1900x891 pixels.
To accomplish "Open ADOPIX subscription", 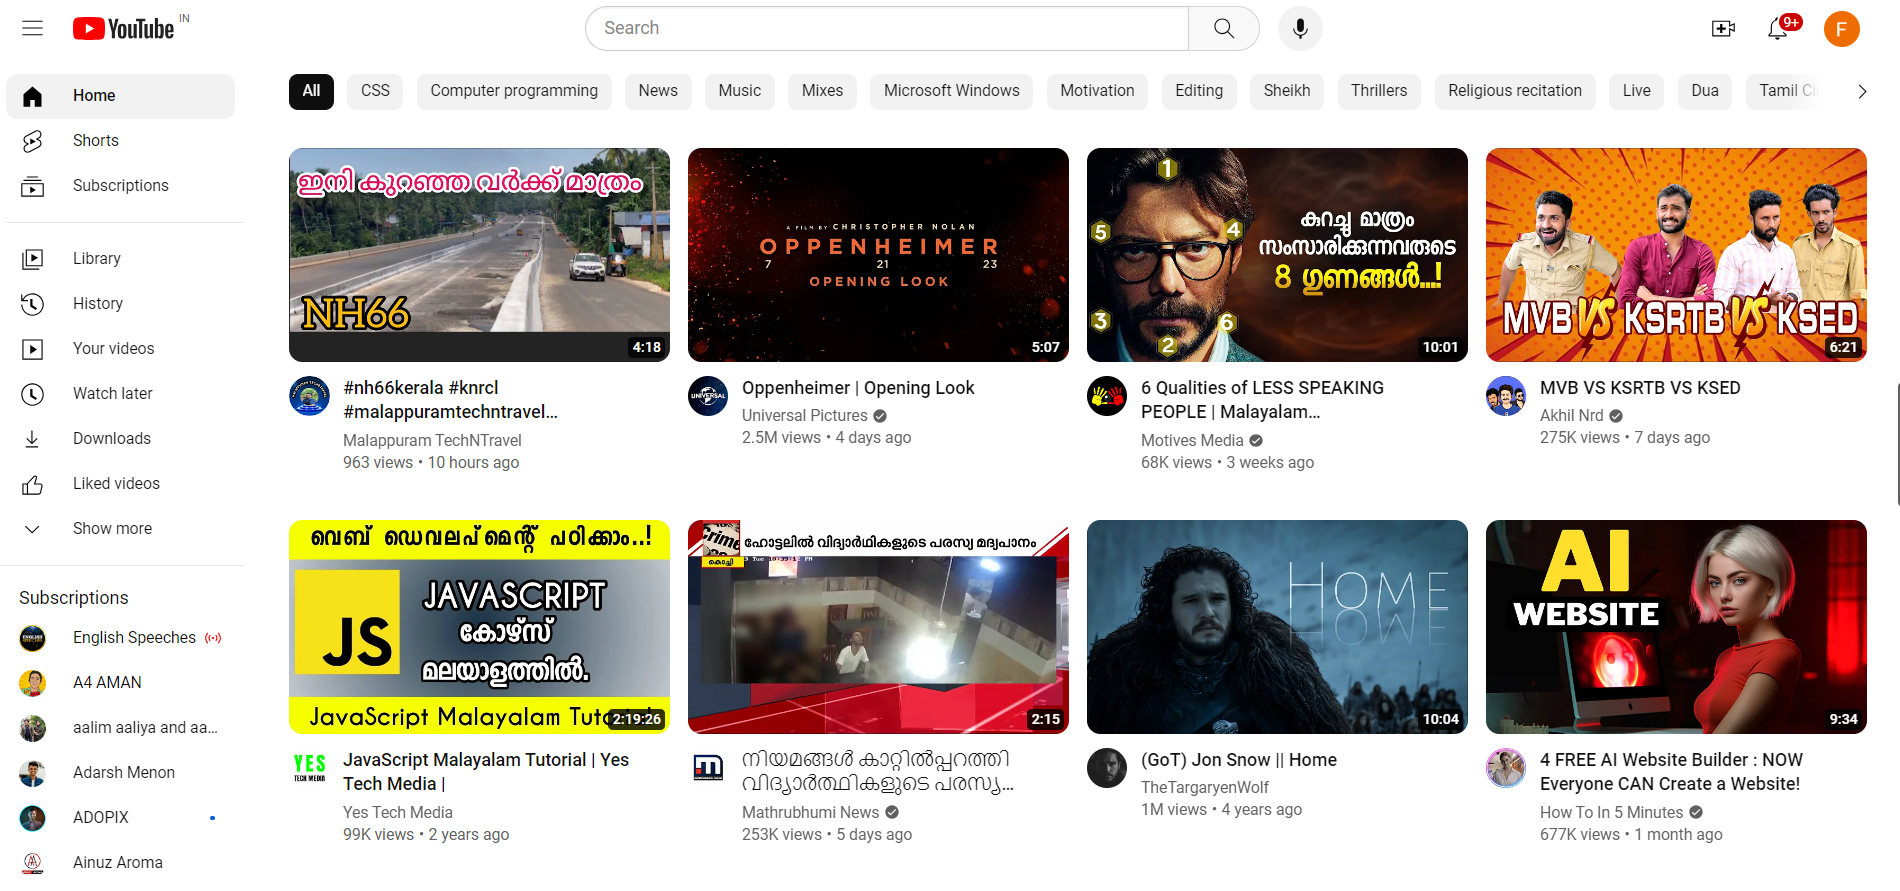I will click(120, 818).
